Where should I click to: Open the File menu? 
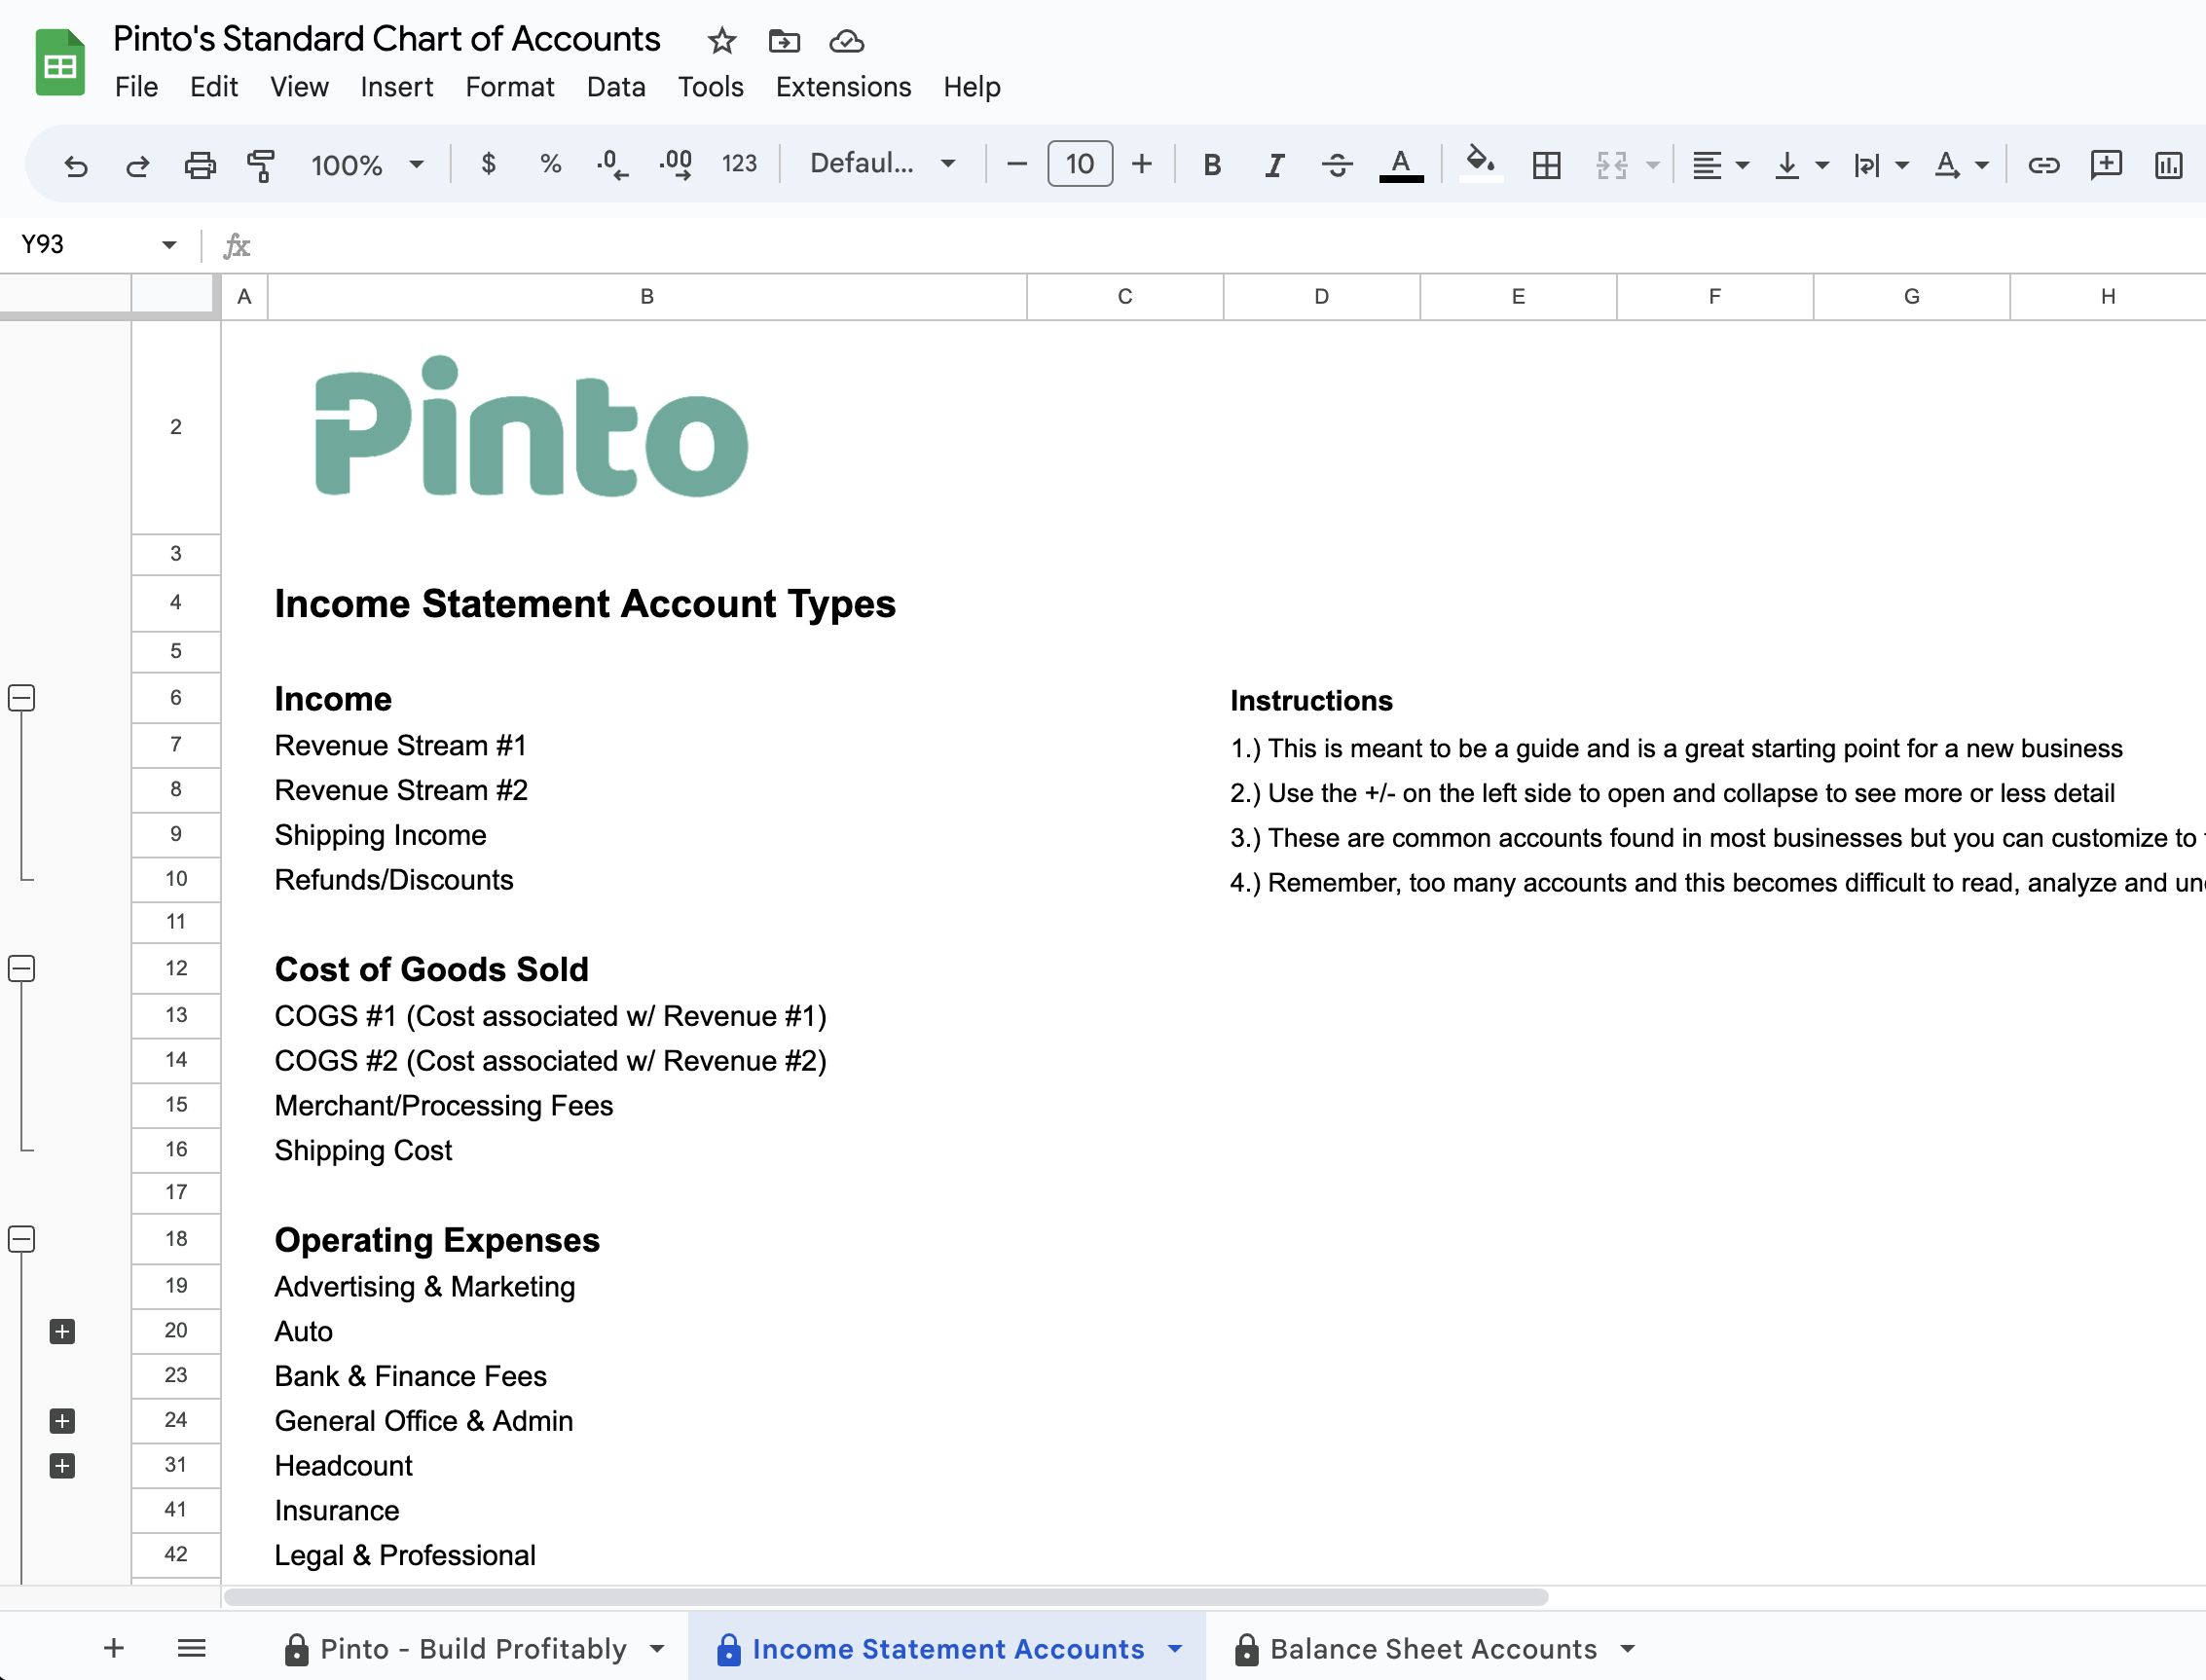coord(136,87)
